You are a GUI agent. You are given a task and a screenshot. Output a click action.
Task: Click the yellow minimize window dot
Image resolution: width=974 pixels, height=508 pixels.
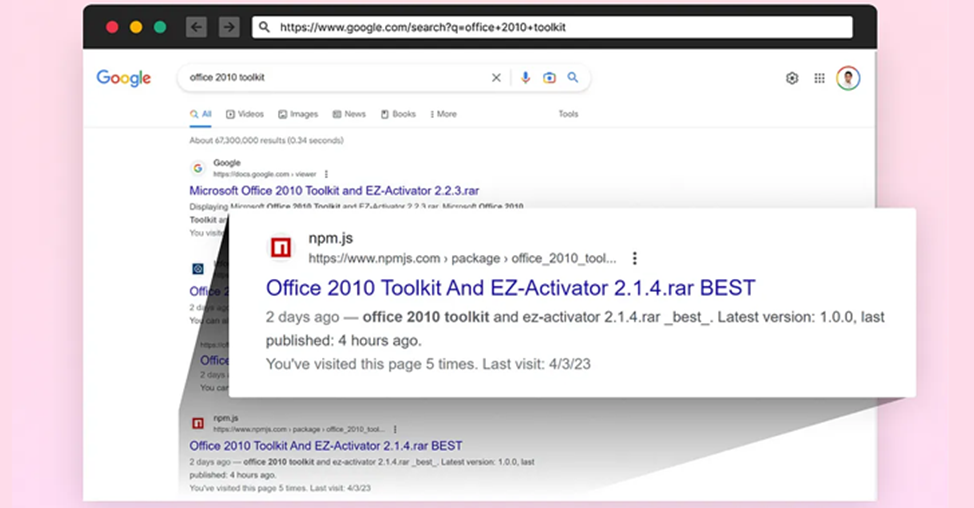click(136, 27)
